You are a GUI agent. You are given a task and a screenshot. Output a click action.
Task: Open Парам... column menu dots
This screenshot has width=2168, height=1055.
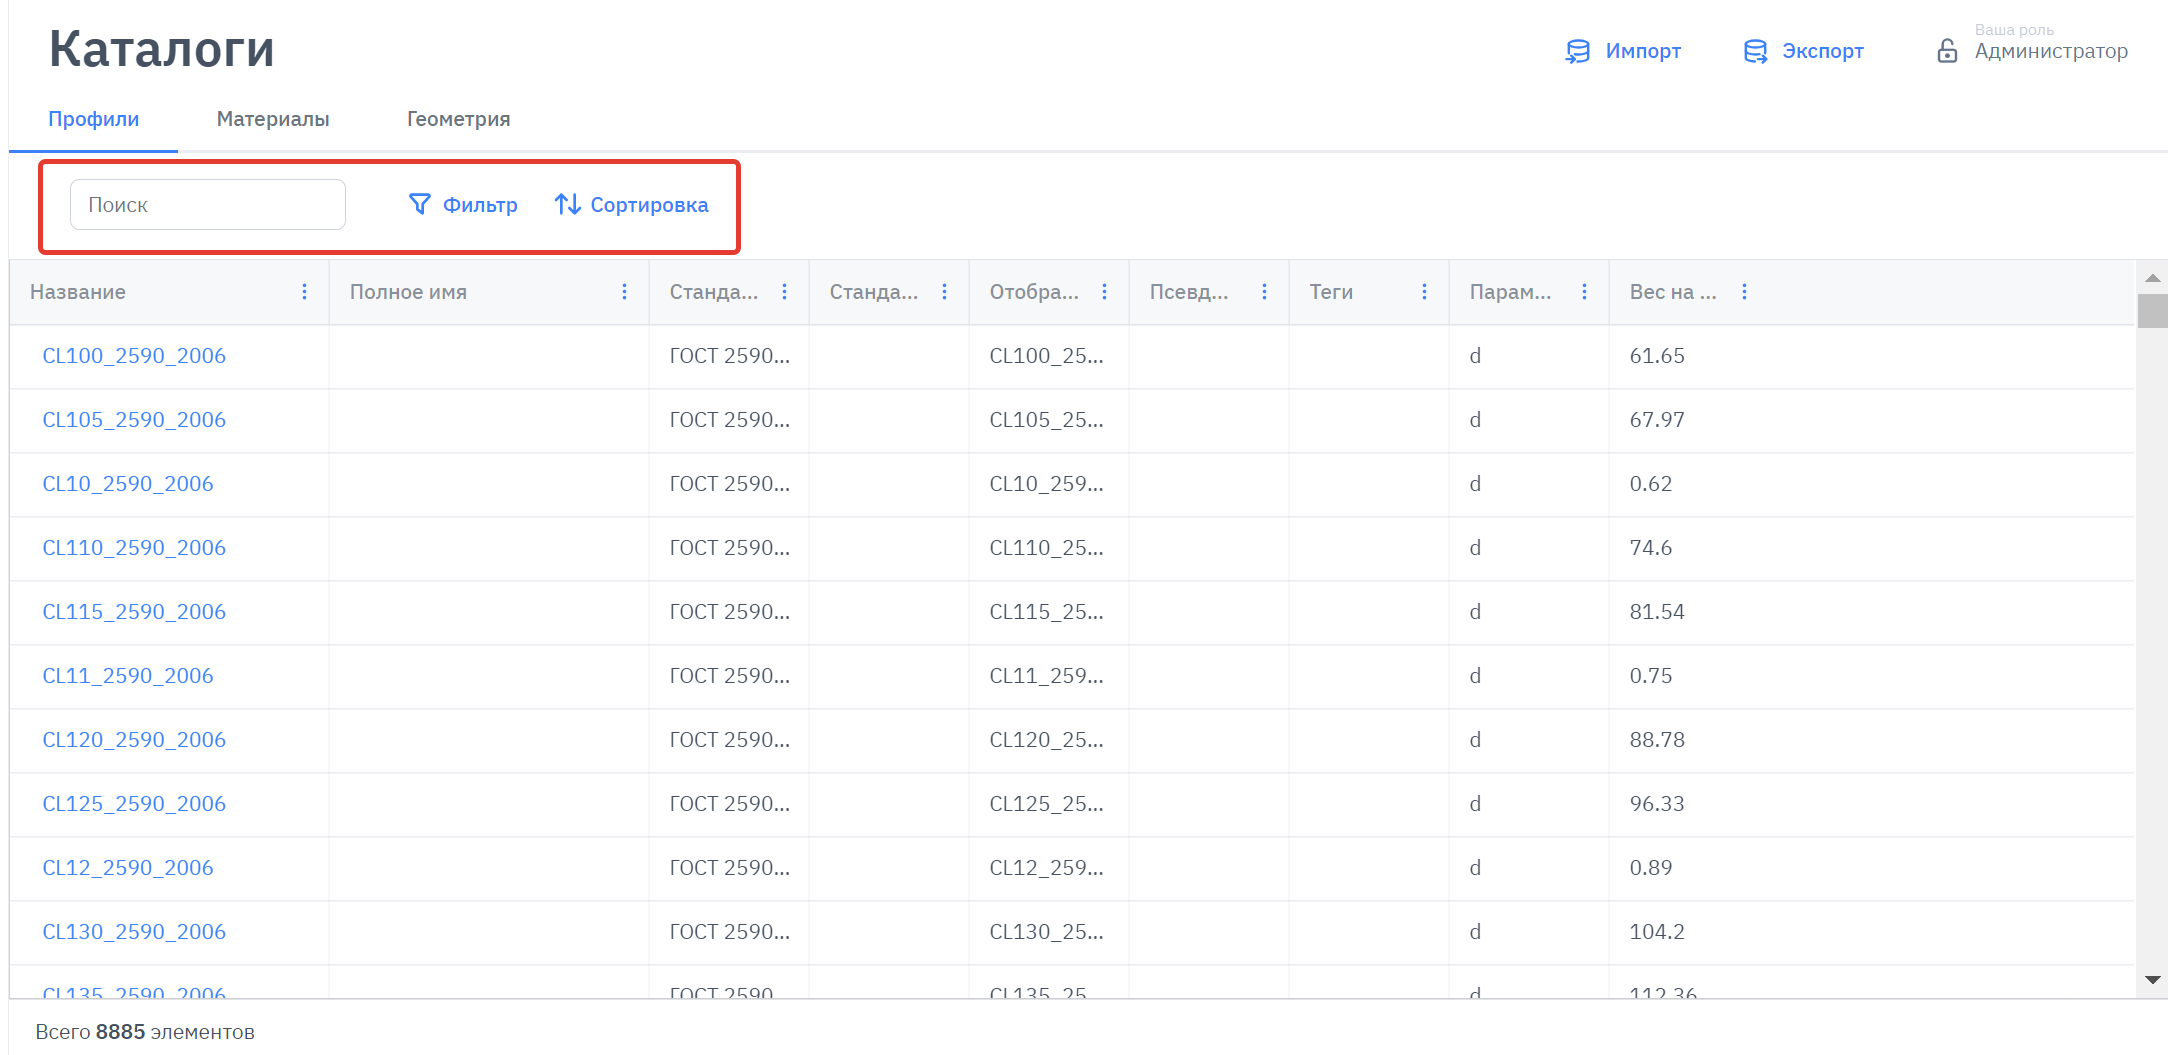(x=1585, y=291)
